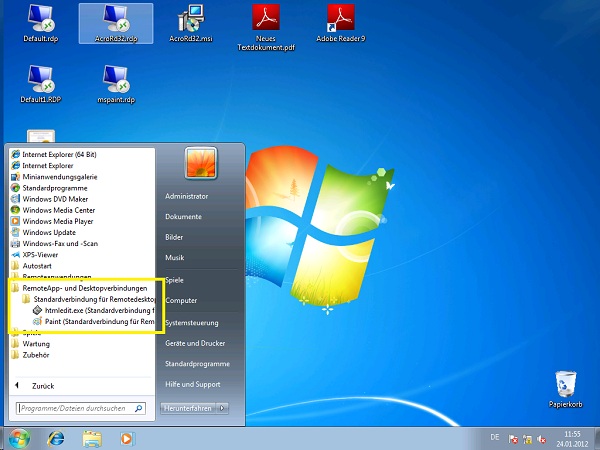600x450 pixels.
Task: Click the muted volume tray icon
Action: click(541, 439)
